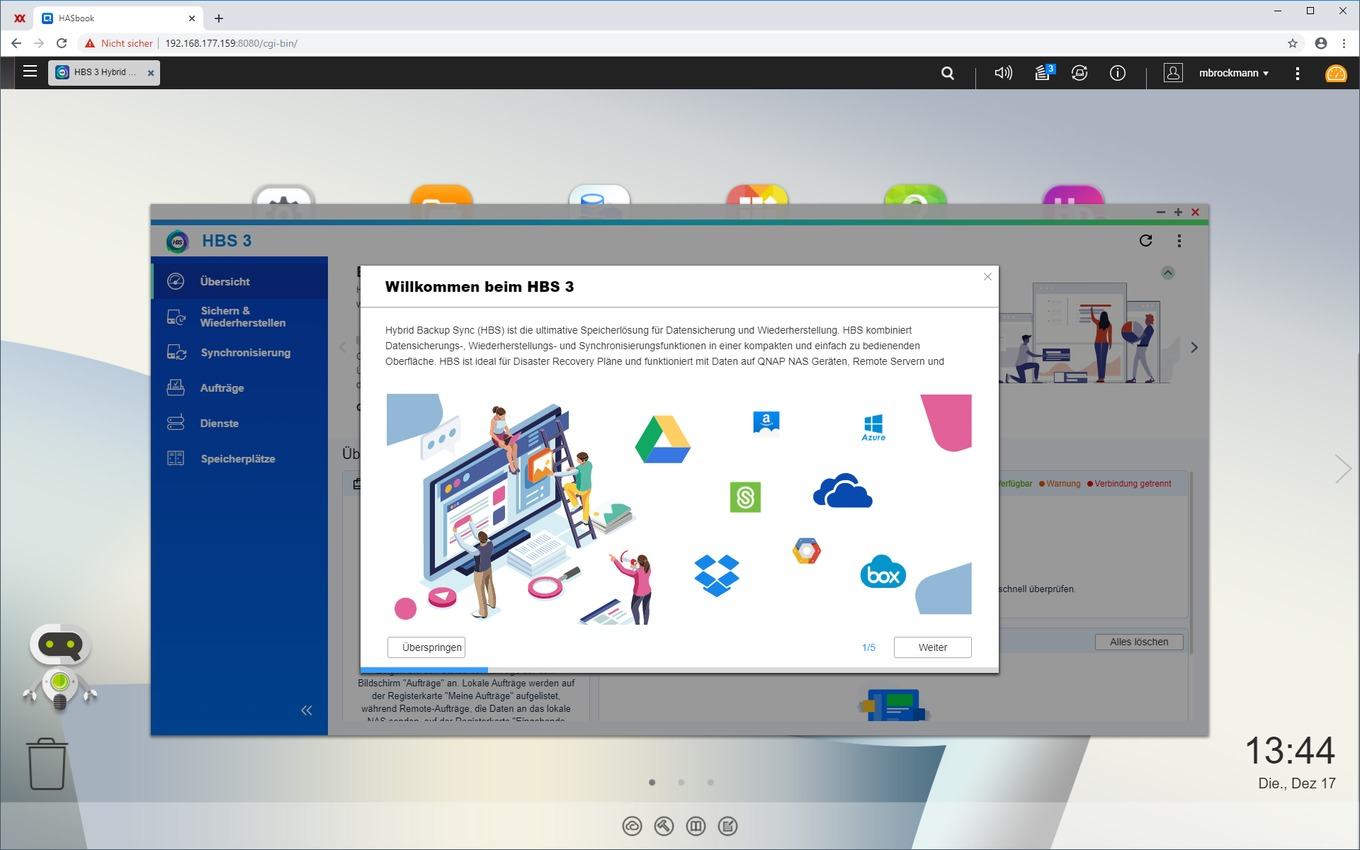
Task: Open the HBS 3 three-dot settings menu
Action: pos(1179,240)
